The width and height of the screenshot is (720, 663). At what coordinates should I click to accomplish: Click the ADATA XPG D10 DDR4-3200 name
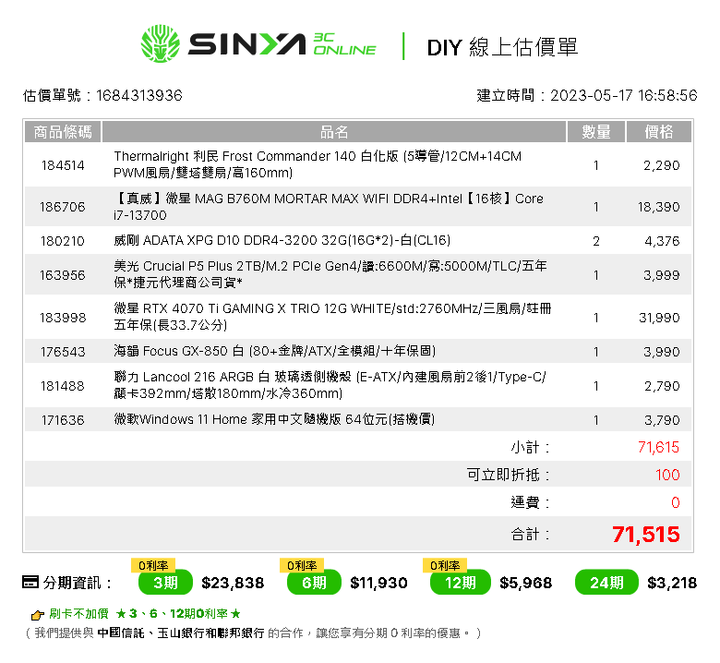282,241
